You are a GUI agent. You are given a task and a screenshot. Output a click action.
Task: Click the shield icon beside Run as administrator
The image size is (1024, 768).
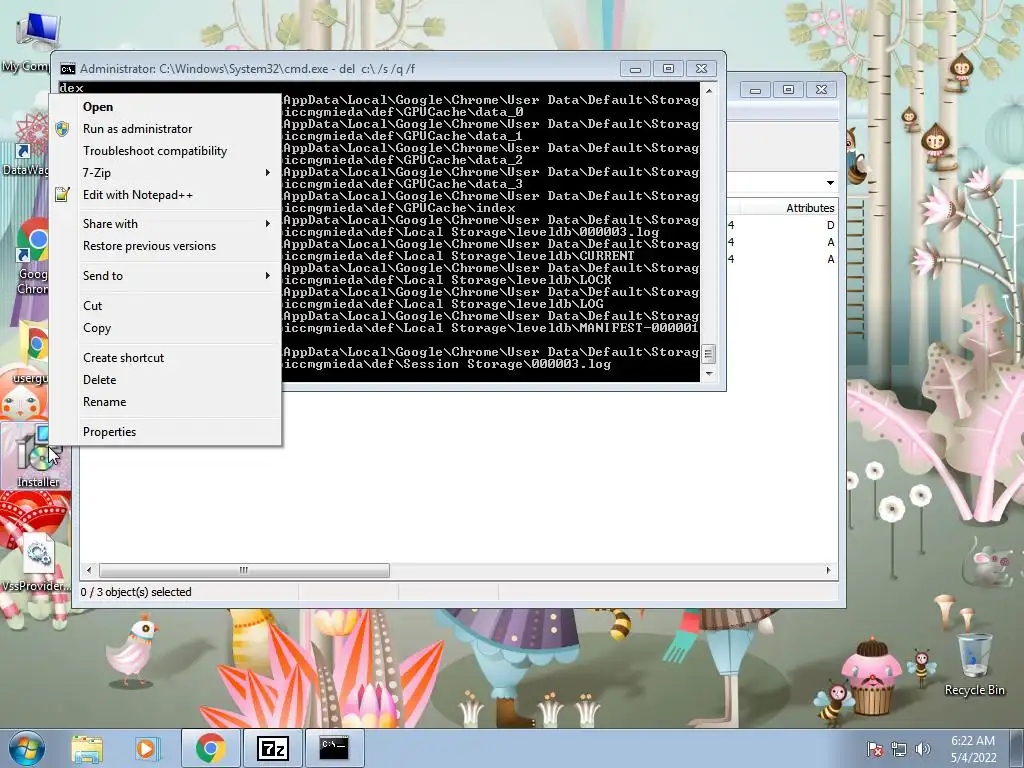[62, 129]
